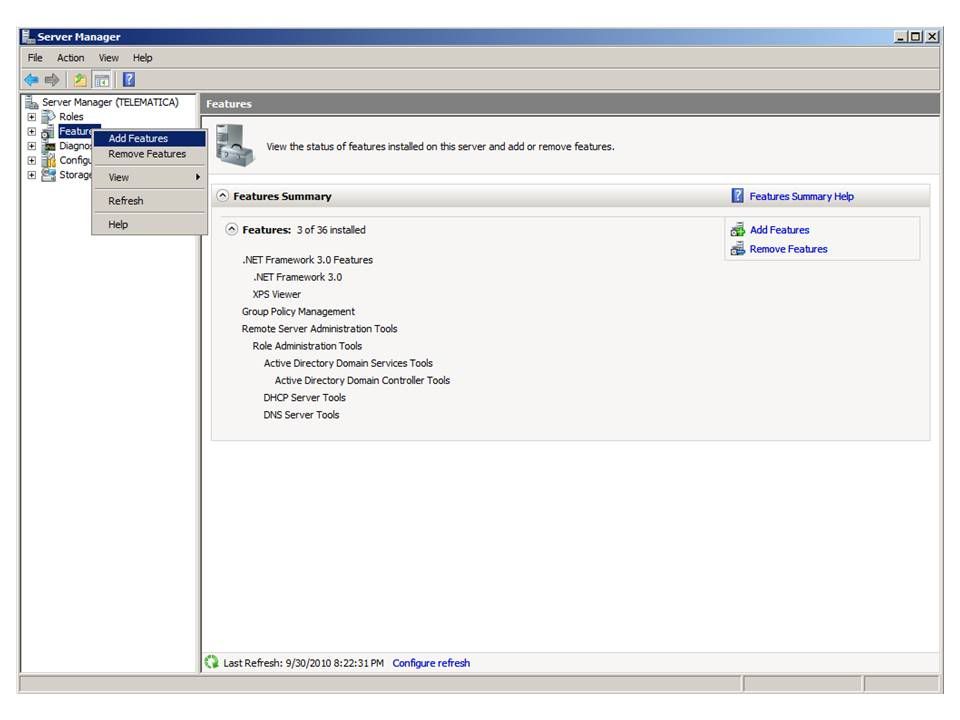Screen dimensions: 960x720
Task: Select Server Manager (TELEMATICA) root node
Action: coord(110,102)
